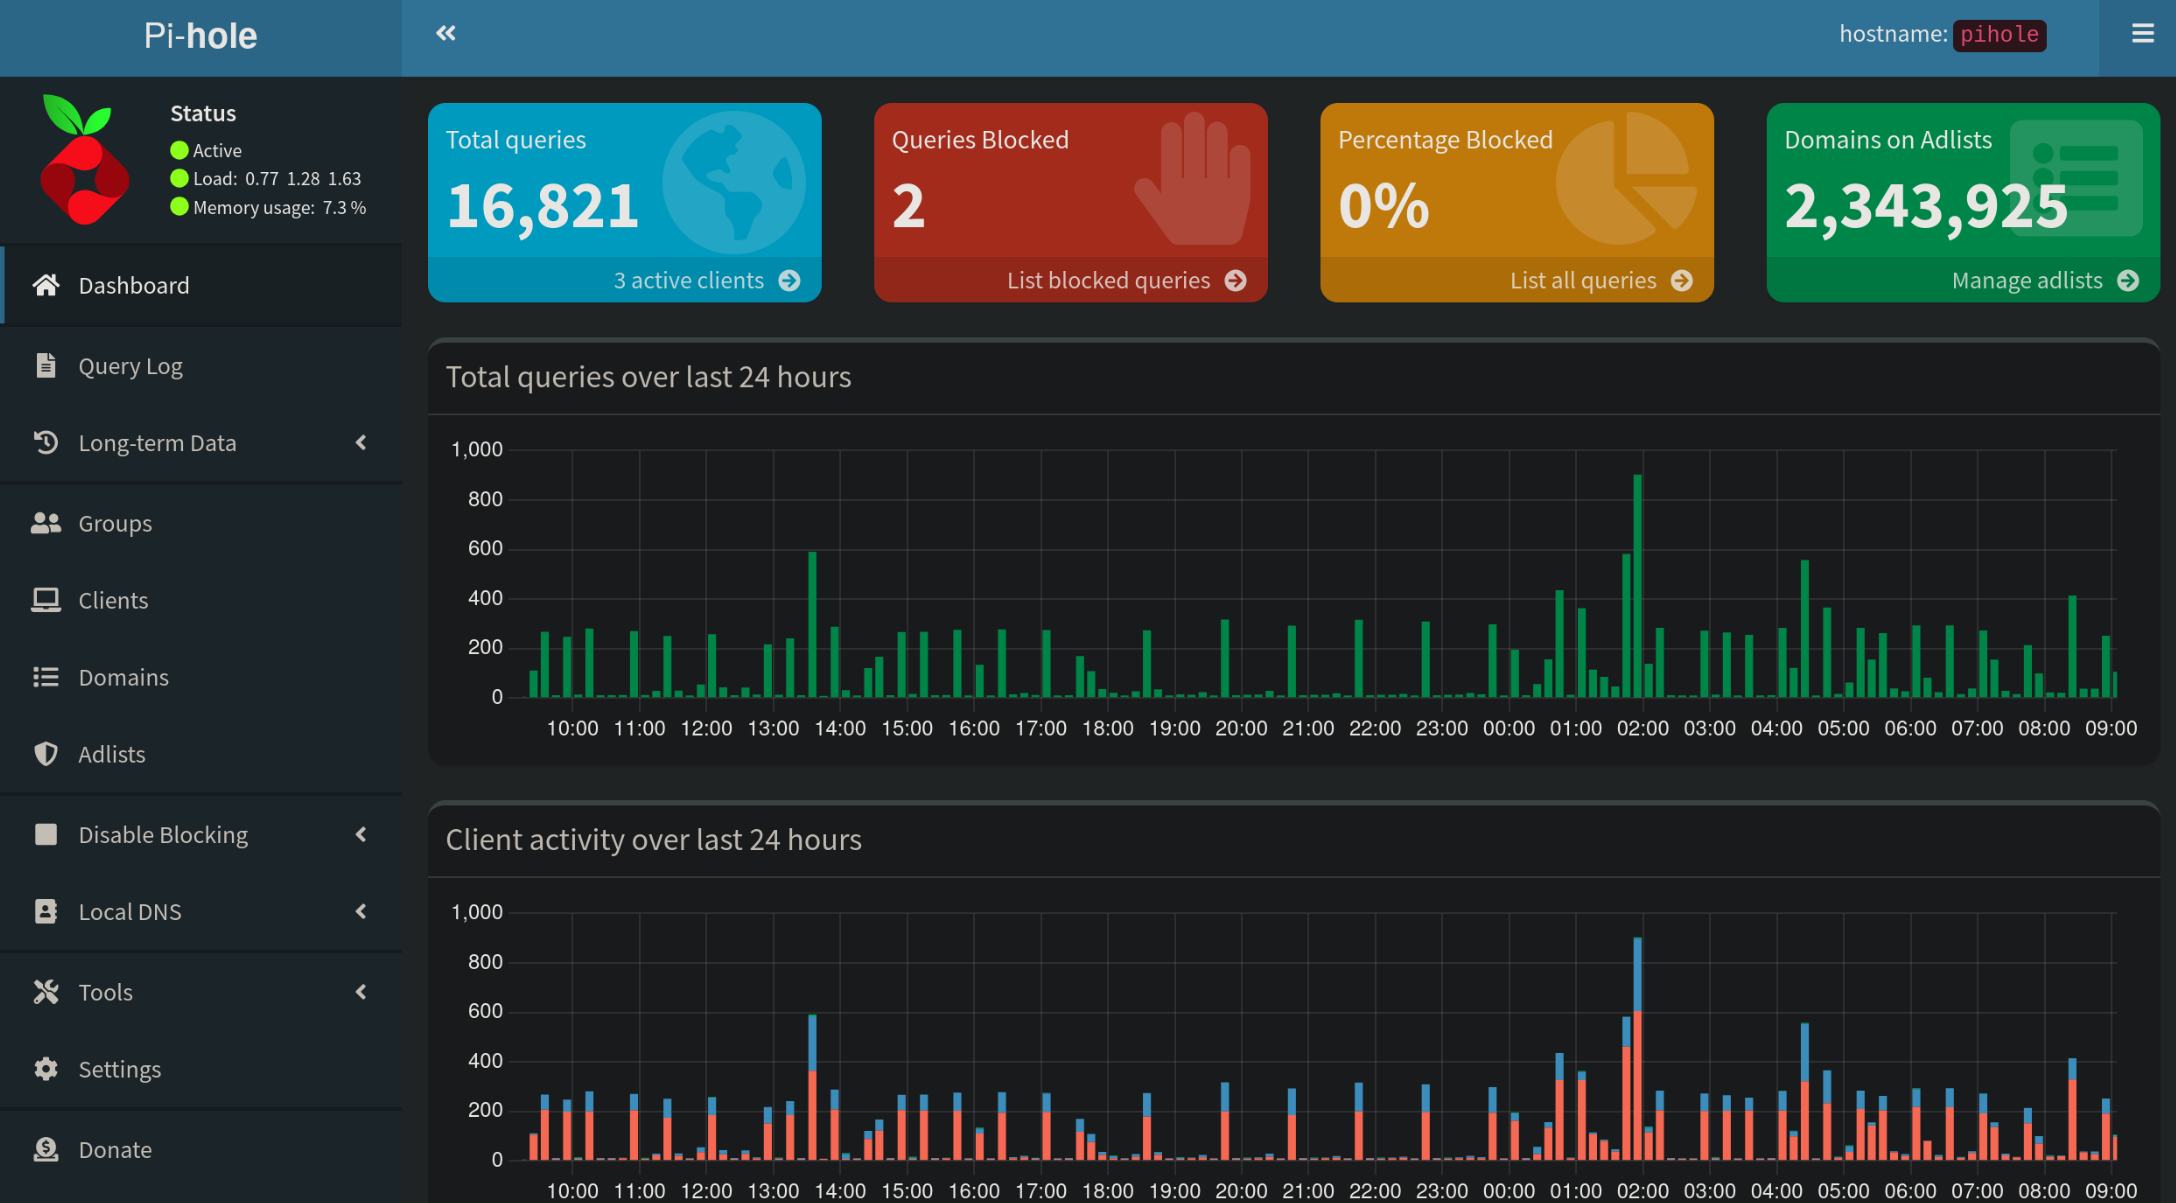Click the Domains list icon
The width and height of the screenshot is (2176, 1203).
click(x=46, y=677)
